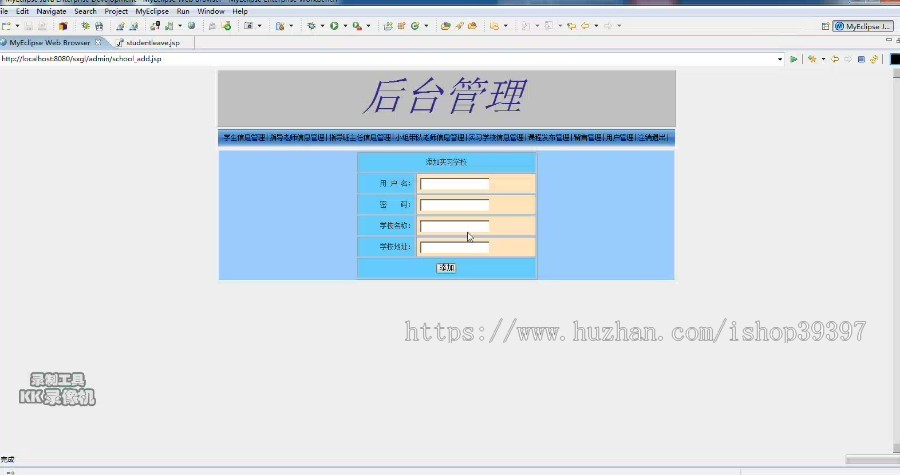Open the 小组带队老师信息管理 navigation link
900x475 pixels.
click(x=430, y=138)
